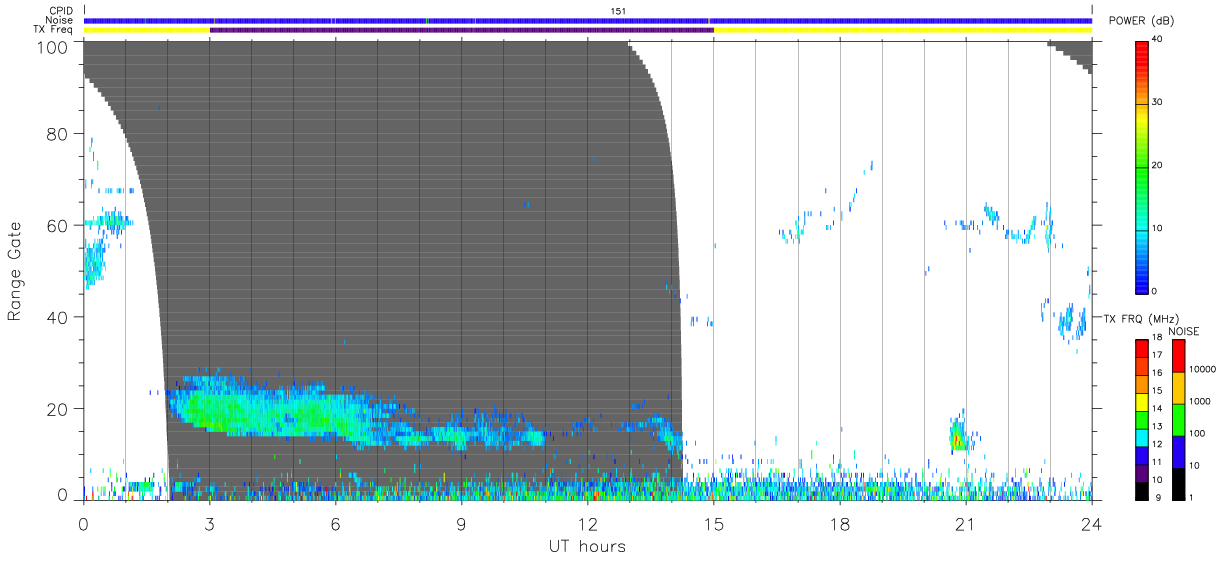1228x567 pixels.
Task: Click the red 18 MHz swatch in TX FRQ legend
Action: [1142, 349]
